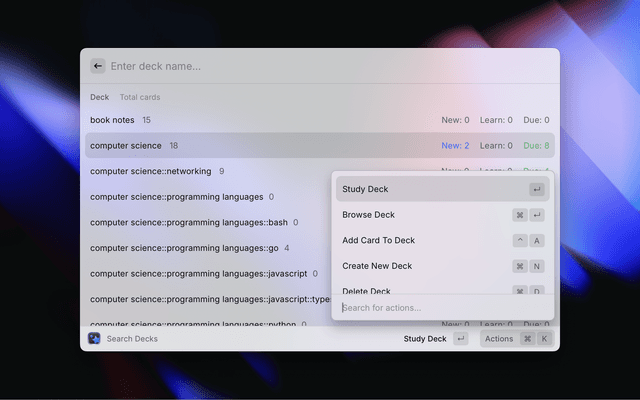Click the Anki extension icon in footer
The image size is (640, 400).
click(x=94, y=339)
